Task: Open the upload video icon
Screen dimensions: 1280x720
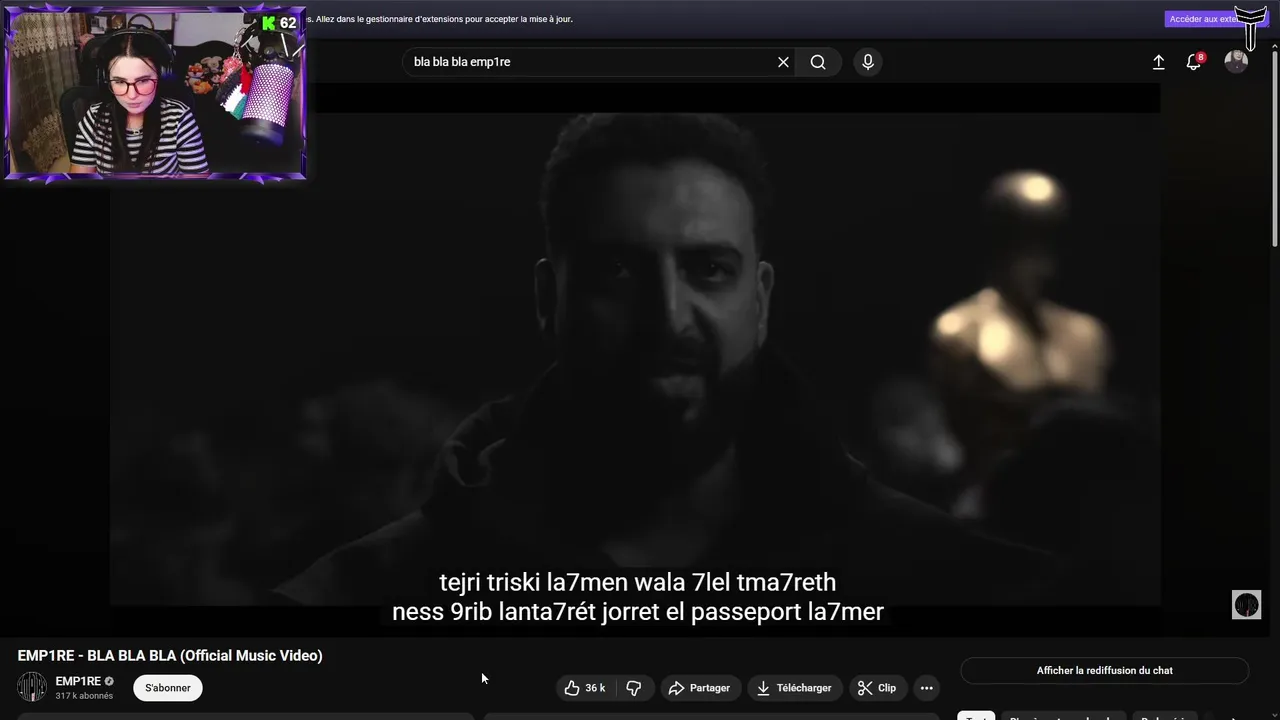Action: 1158,62
